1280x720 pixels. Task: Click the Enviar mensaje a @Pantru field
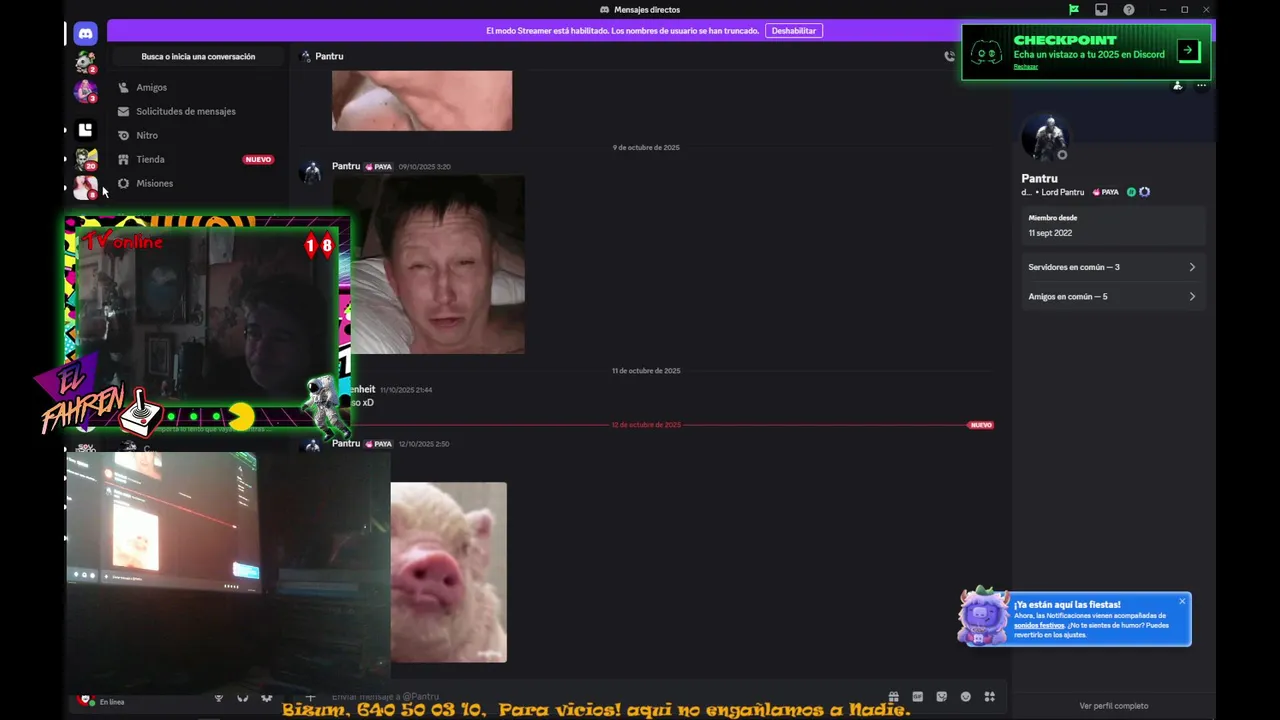(600, 697)
